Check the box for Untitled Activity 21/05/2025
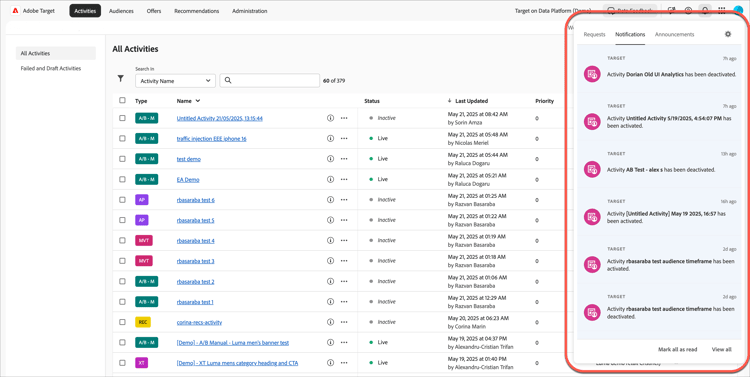The width and height of the screenshot is (750, 377). tap(122, 118)
